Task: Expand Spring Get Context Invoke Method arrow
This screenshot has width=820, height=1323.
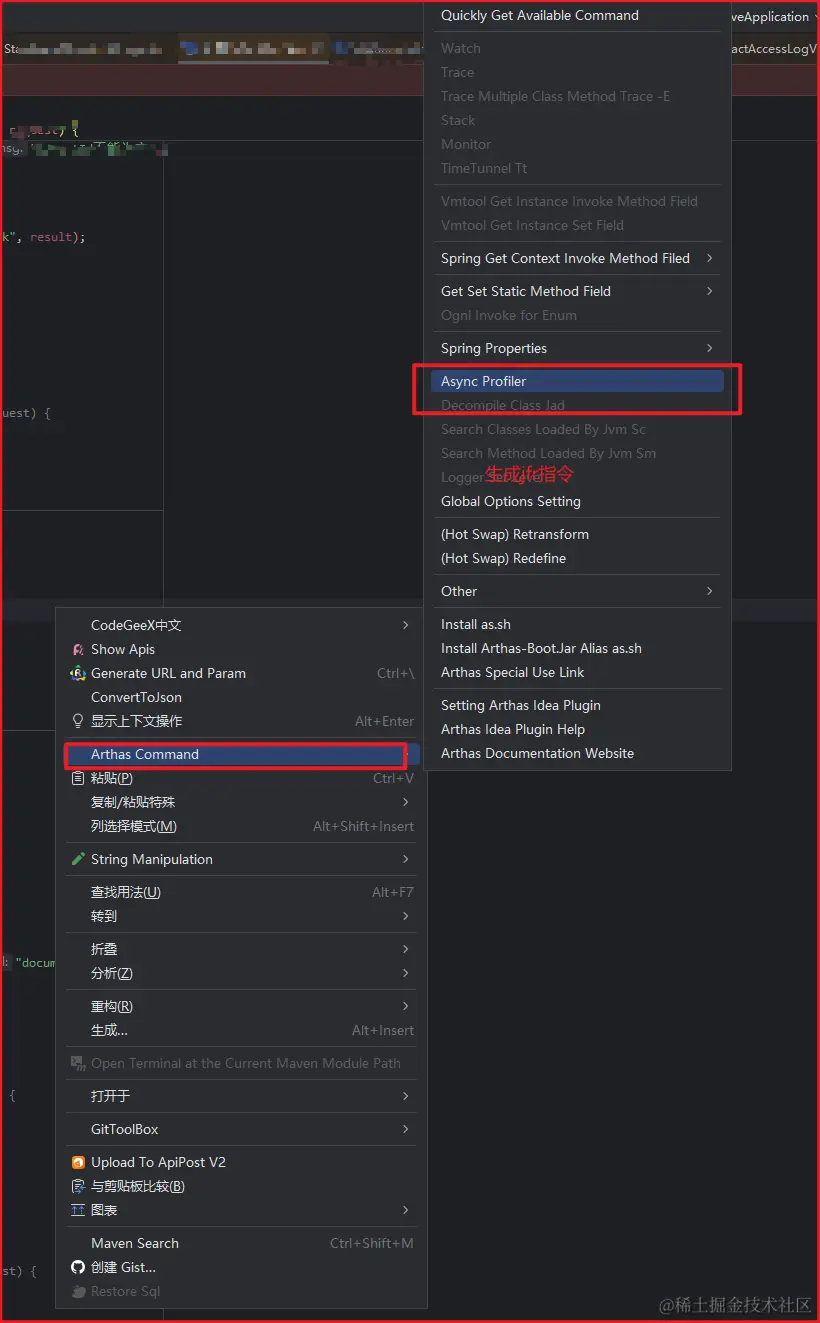Action: 710,258
